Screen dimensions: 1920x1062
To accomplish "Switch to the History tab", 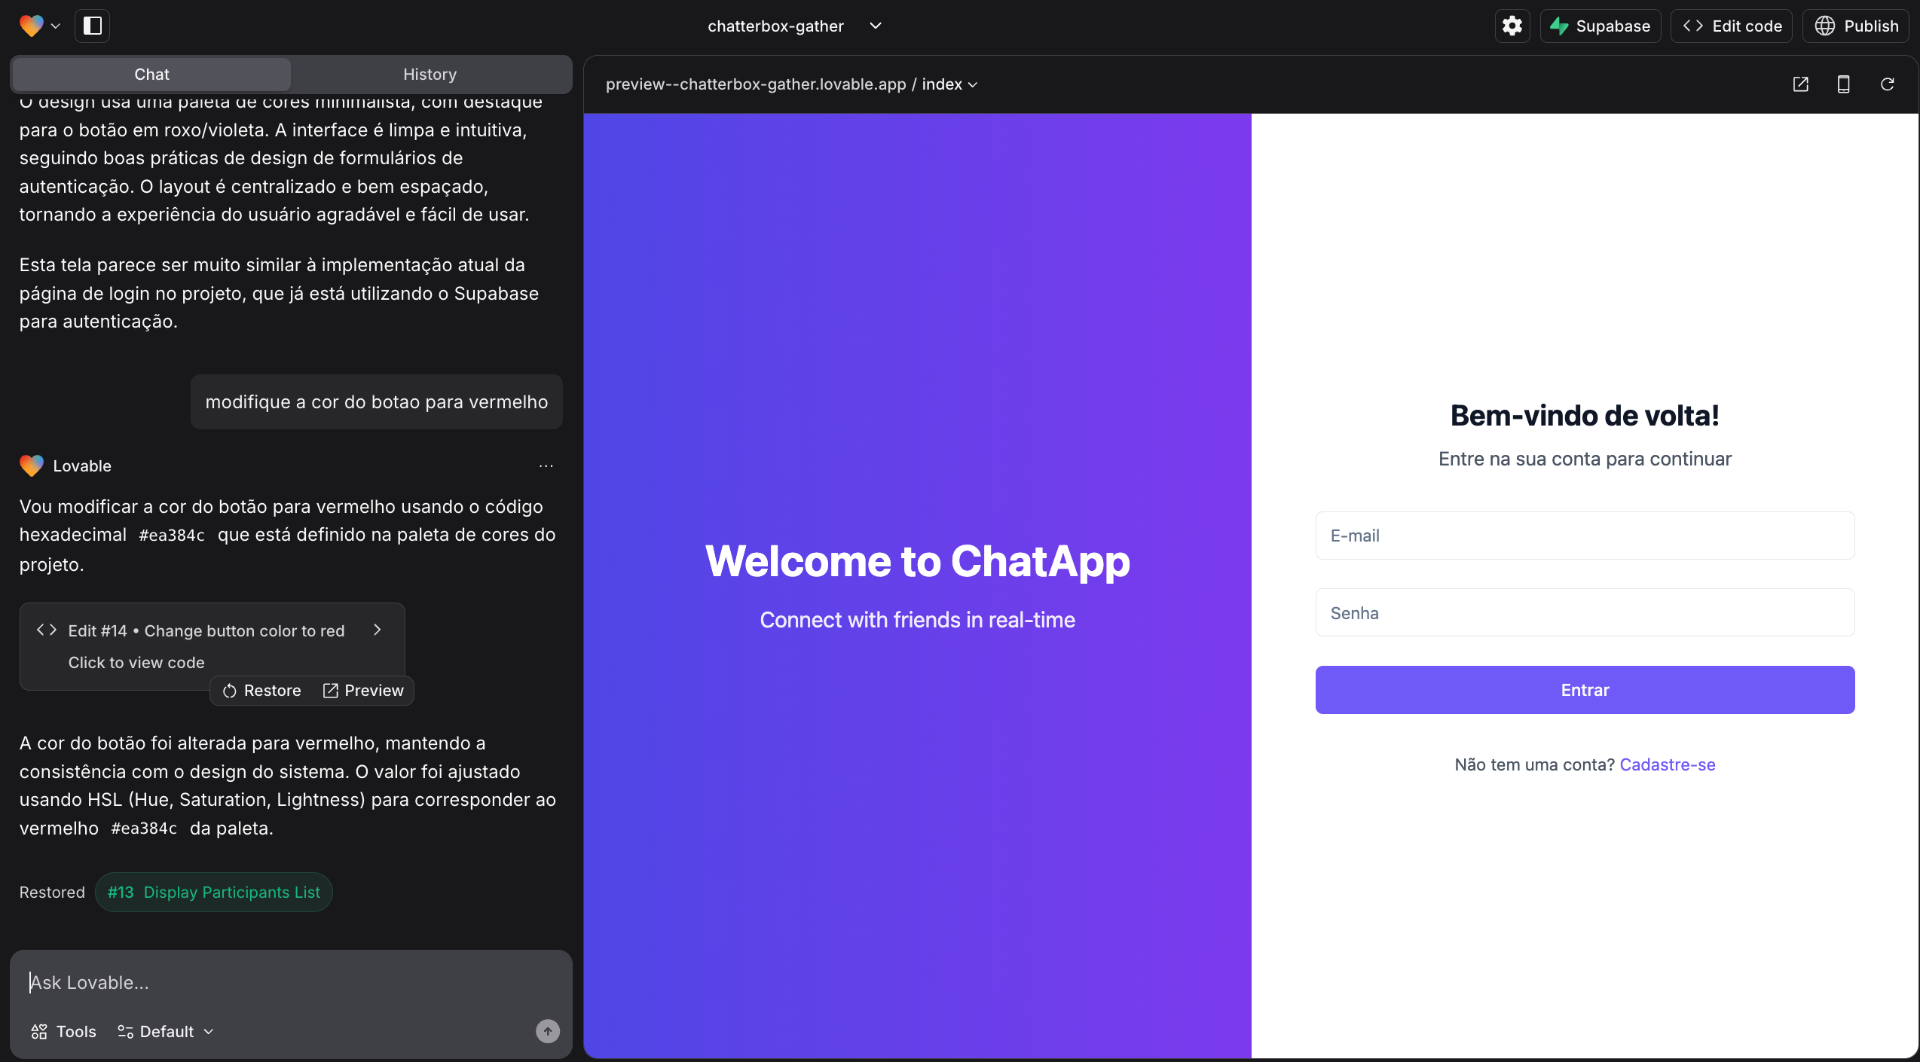I will tap(430, 74).
